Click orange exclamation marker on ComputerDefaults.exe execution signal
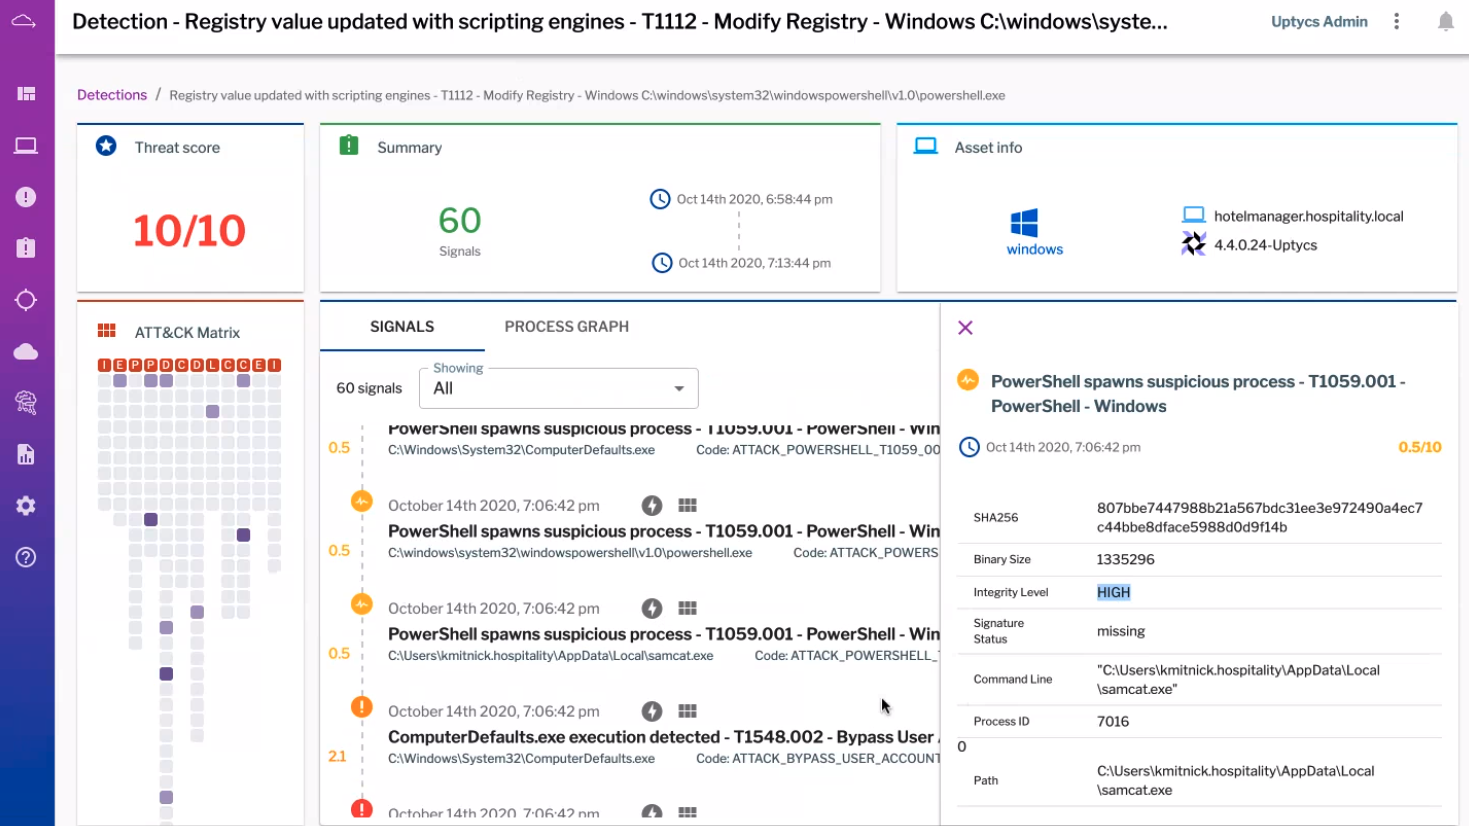The height and width of the screenshot is (826, 1469). [x=362, y=707]
